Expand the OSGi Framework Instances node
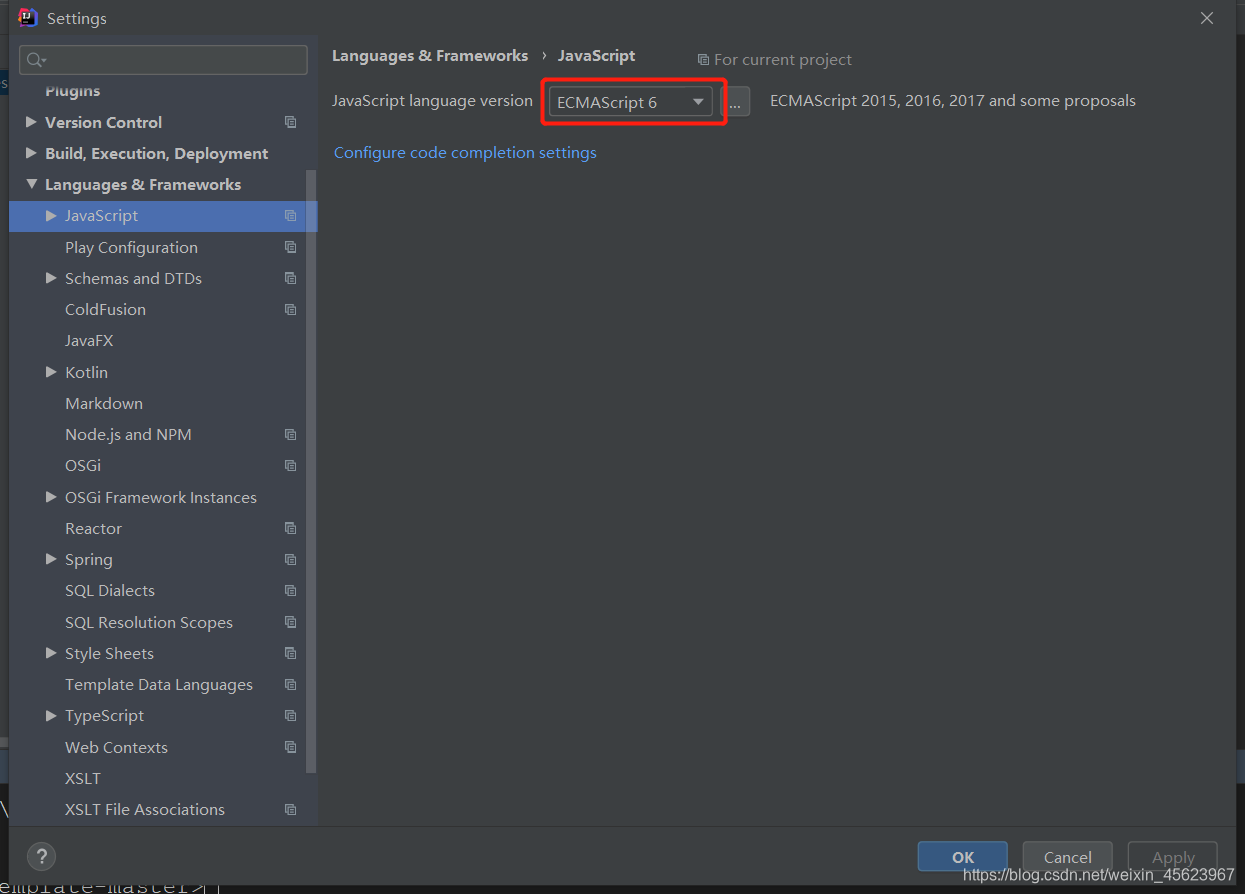1245x894 pixels. coord(52,497)
